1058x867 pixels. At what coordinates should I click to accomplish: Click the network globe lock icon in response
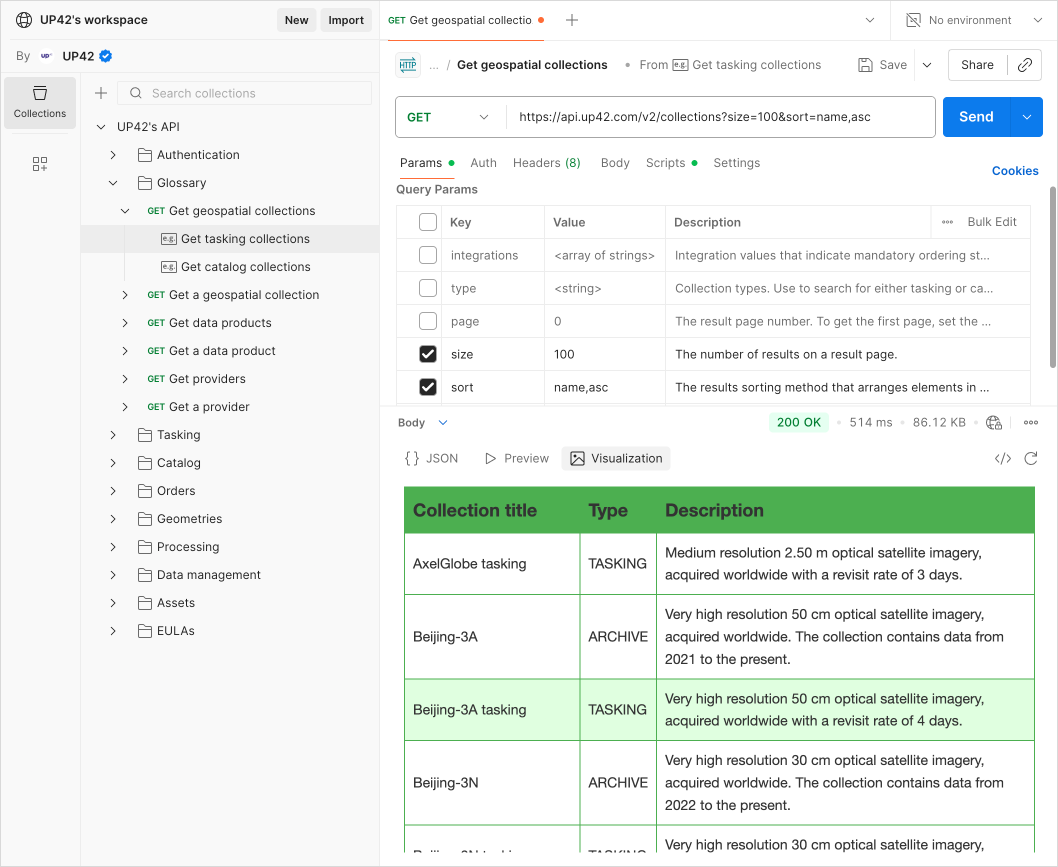994,422
